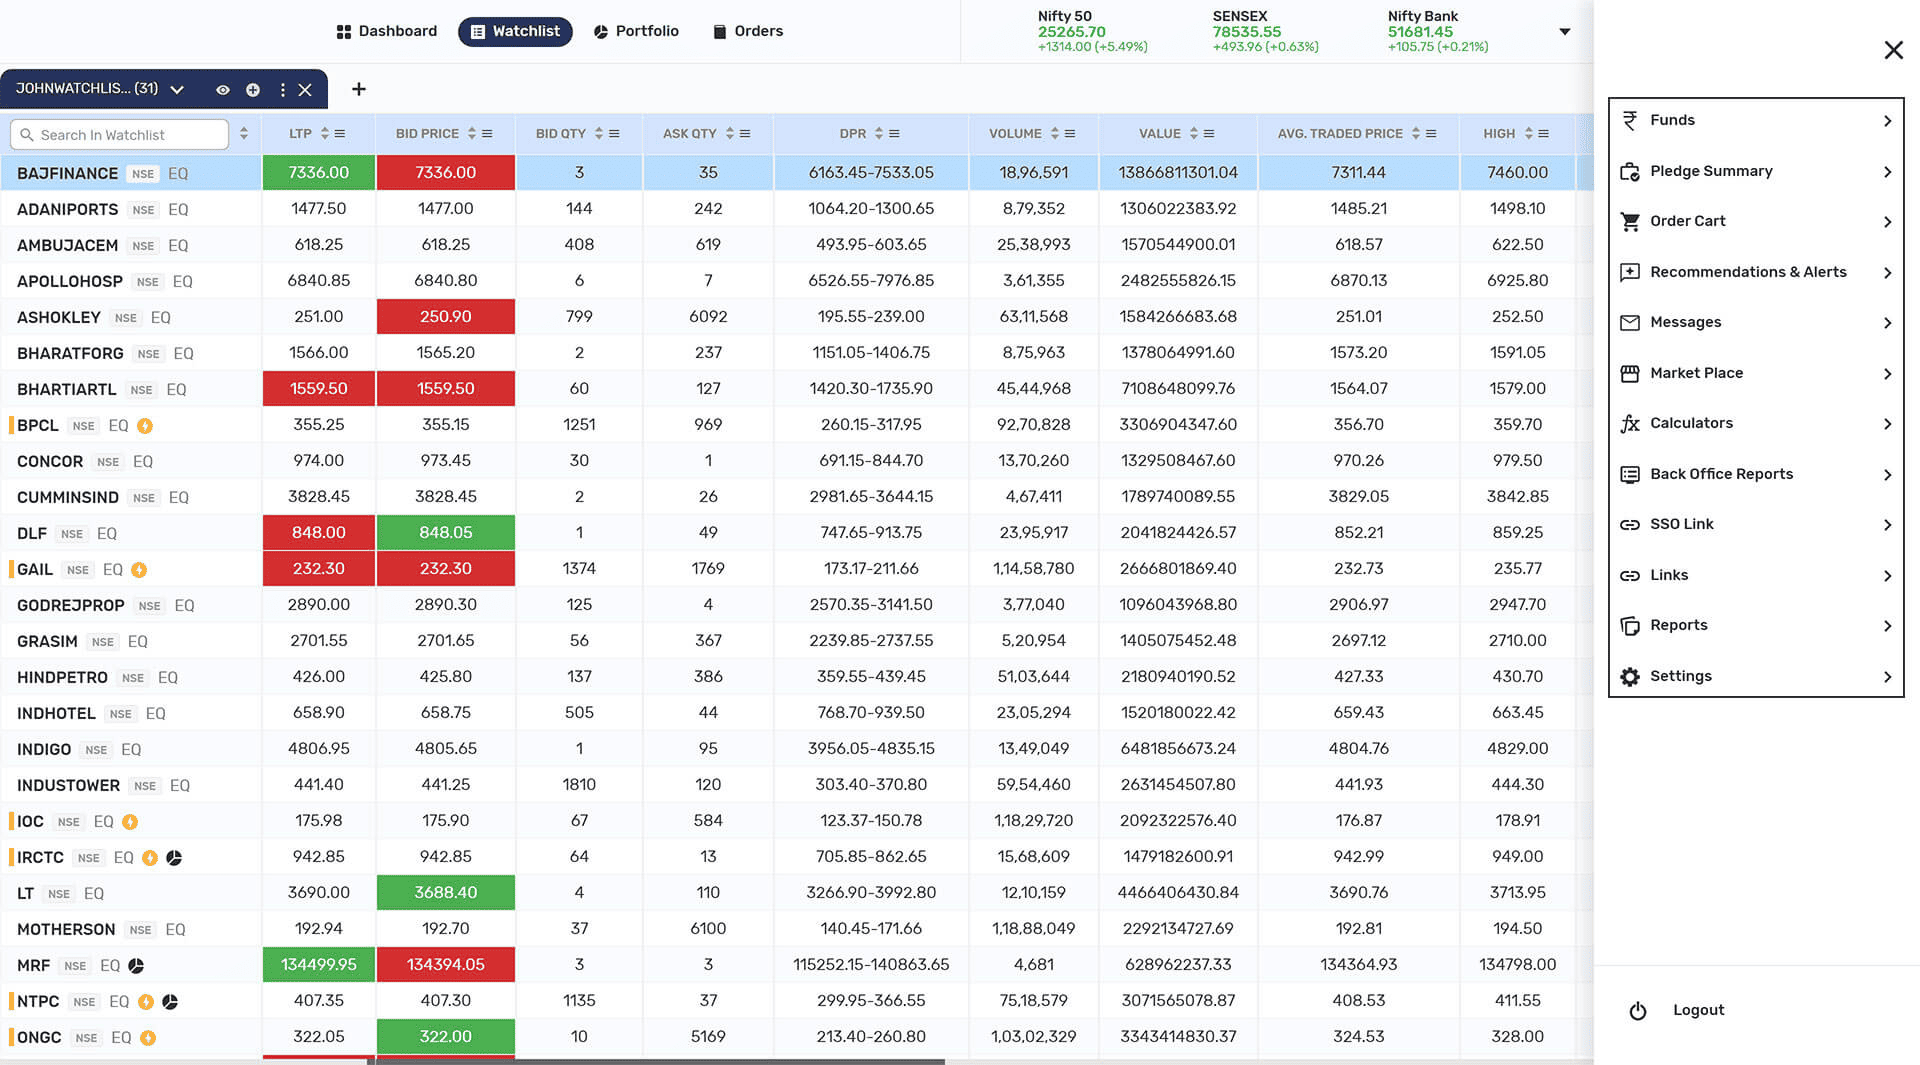Click the DLF green bid price 848.05
The image size is (1920, 1065).
click(446, 533)
